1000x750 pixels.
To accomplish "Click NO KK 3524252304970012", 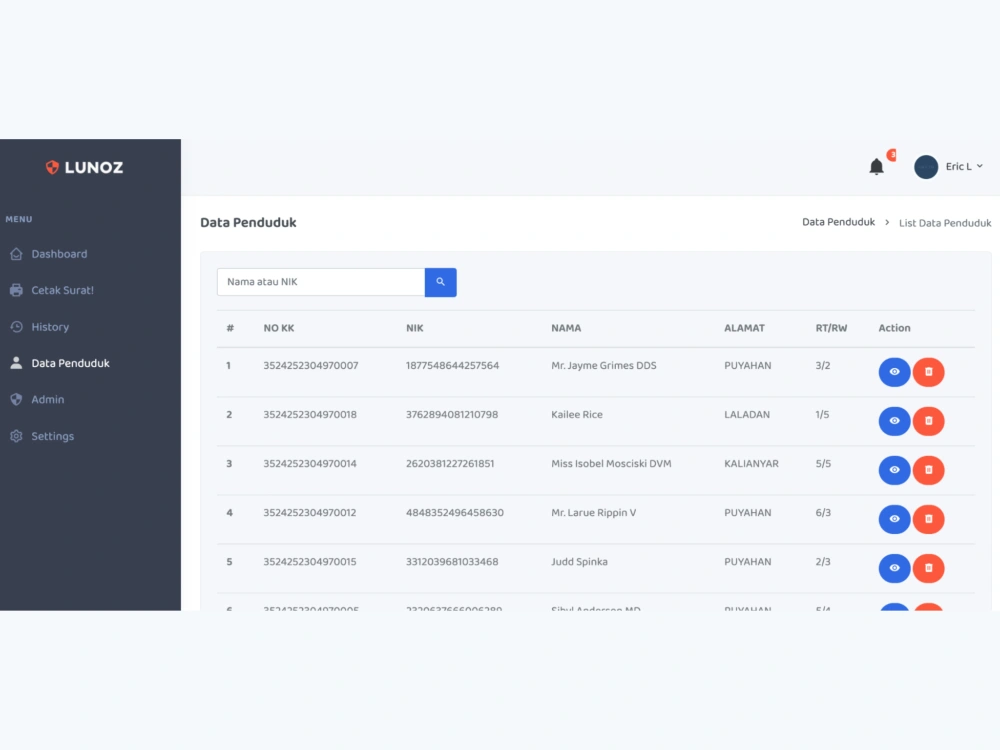I will click(310, 513).
